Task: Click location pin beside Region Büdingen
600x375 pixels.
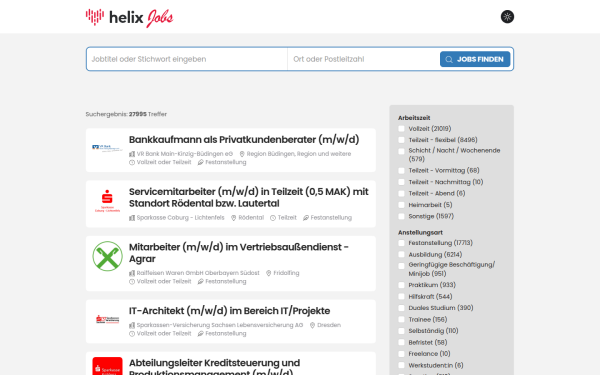Action: pyautogui.click(x=242, y=154)
